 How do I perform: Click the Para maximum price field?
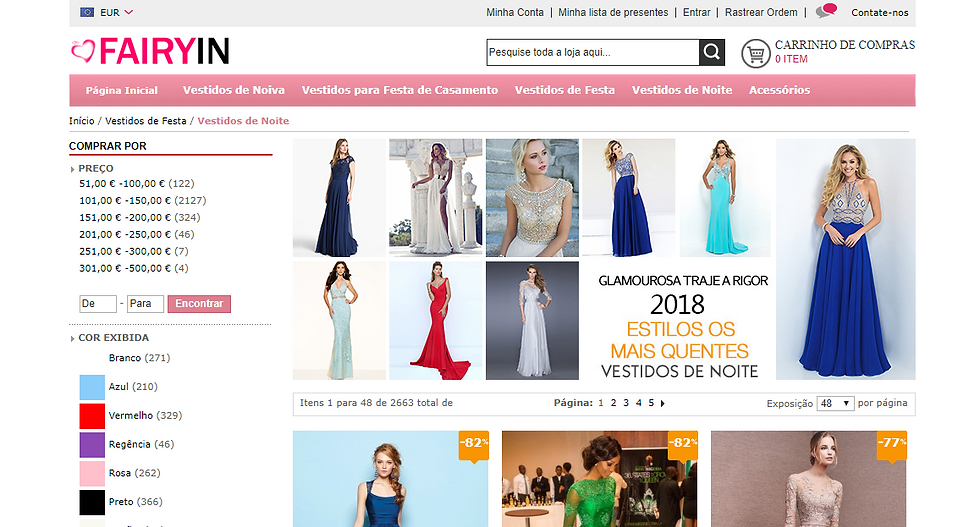[145, 304]
